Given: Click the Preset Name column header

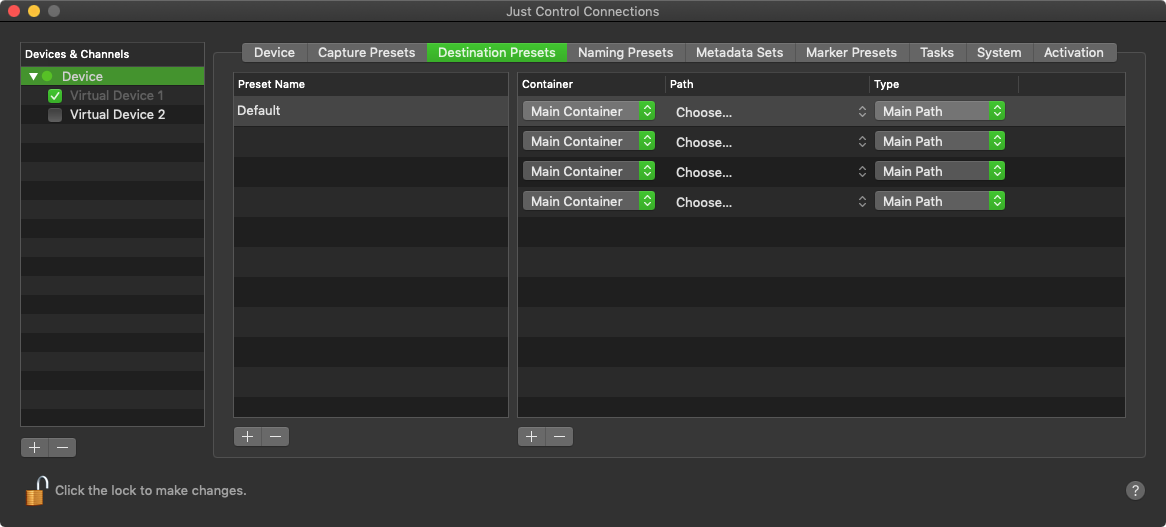Looking at the screenshot, I should 370,85.
